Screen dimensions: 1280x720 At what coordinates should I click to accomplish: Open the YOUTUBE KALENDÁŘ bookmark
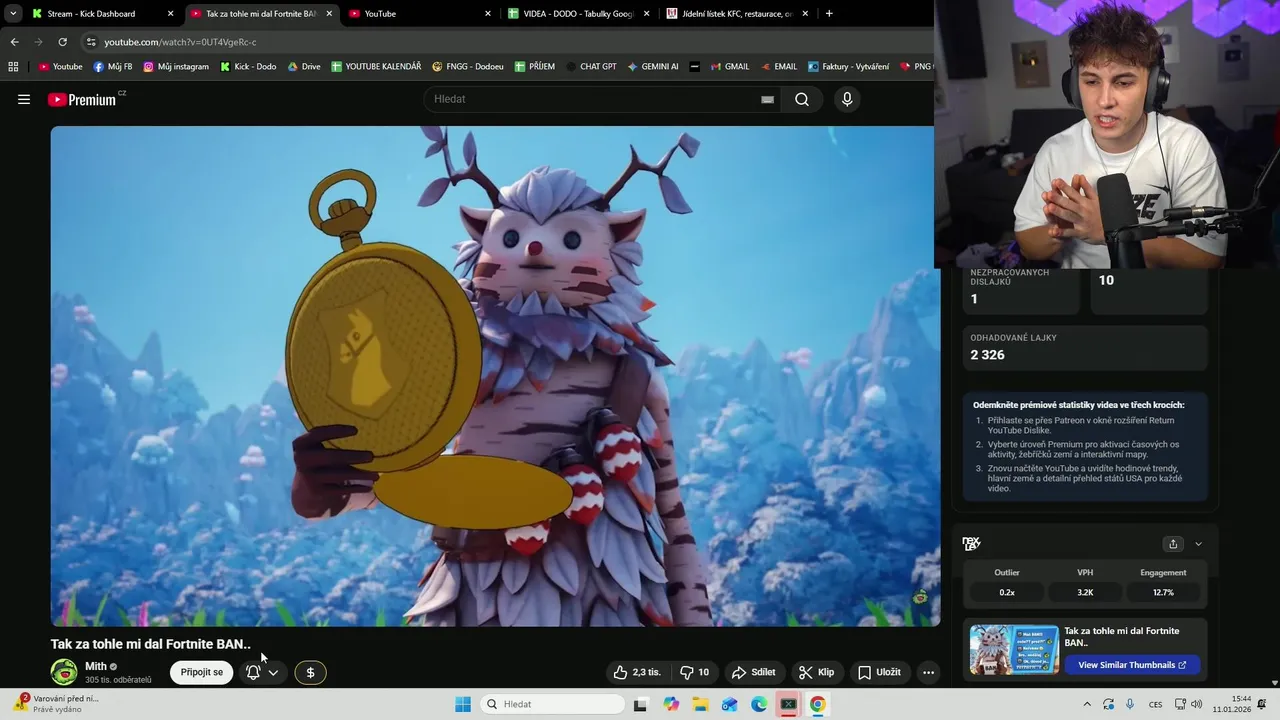376,67
